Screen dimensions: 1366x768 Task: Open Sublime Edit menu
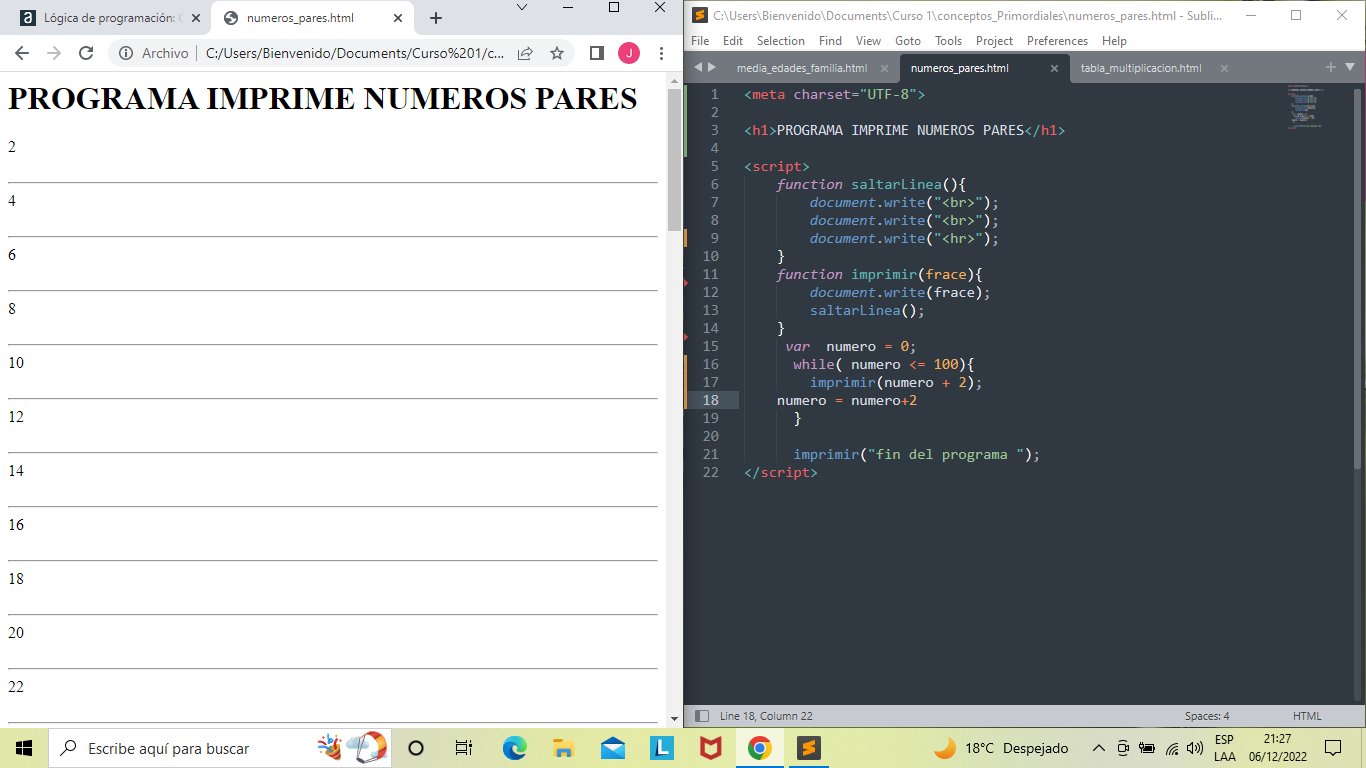pos(733,41)
